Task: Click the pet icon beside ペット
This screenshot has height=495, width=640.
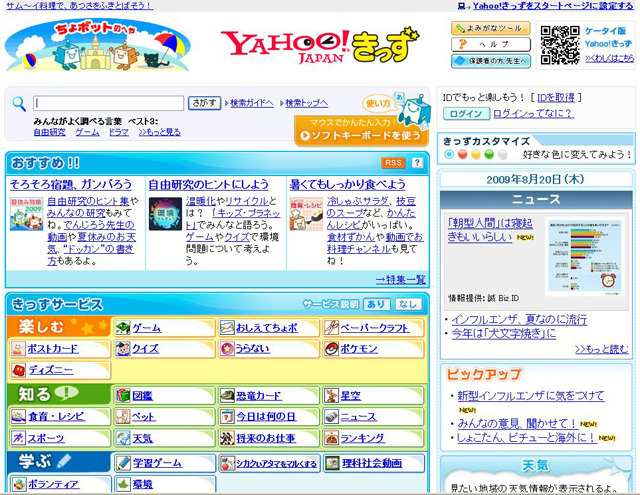Action: click(x=122, y=416)
